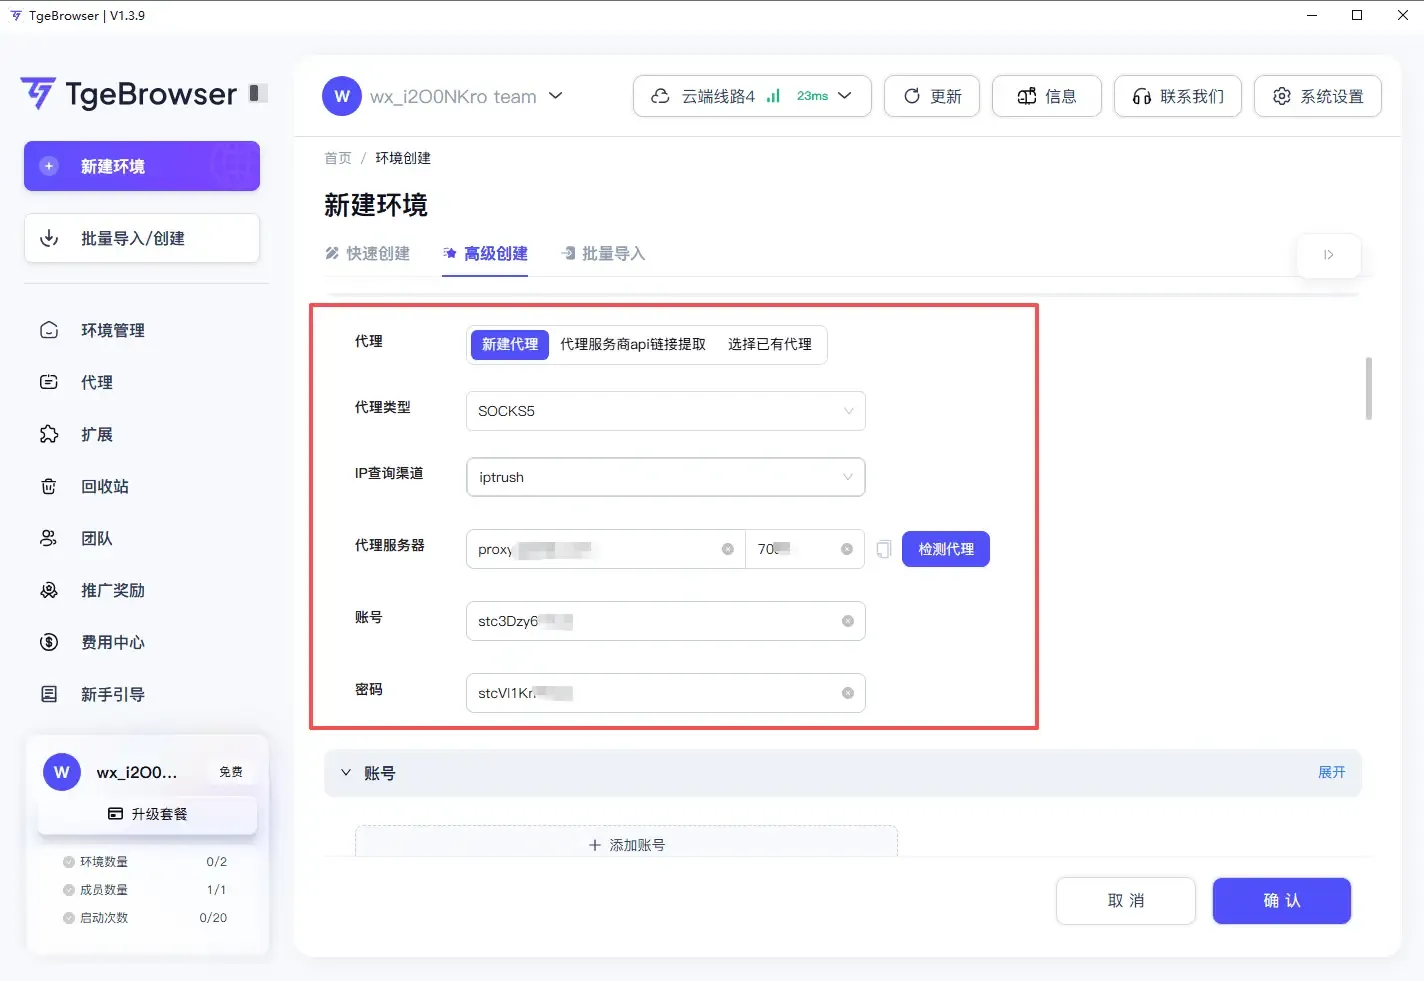Click the 环境数量 0/2 usage row

point(145,862)
